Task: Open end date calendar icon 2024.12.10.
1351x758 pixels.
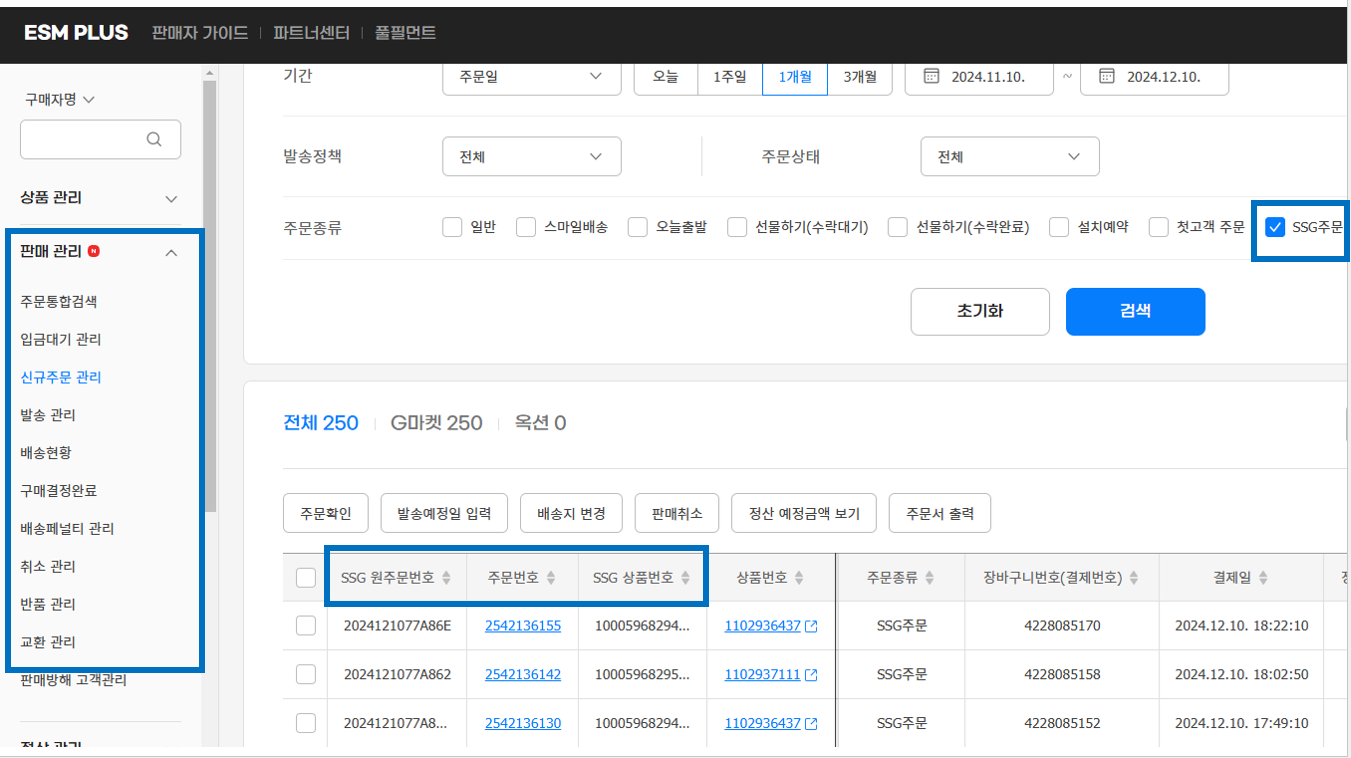Action: 1106,76
